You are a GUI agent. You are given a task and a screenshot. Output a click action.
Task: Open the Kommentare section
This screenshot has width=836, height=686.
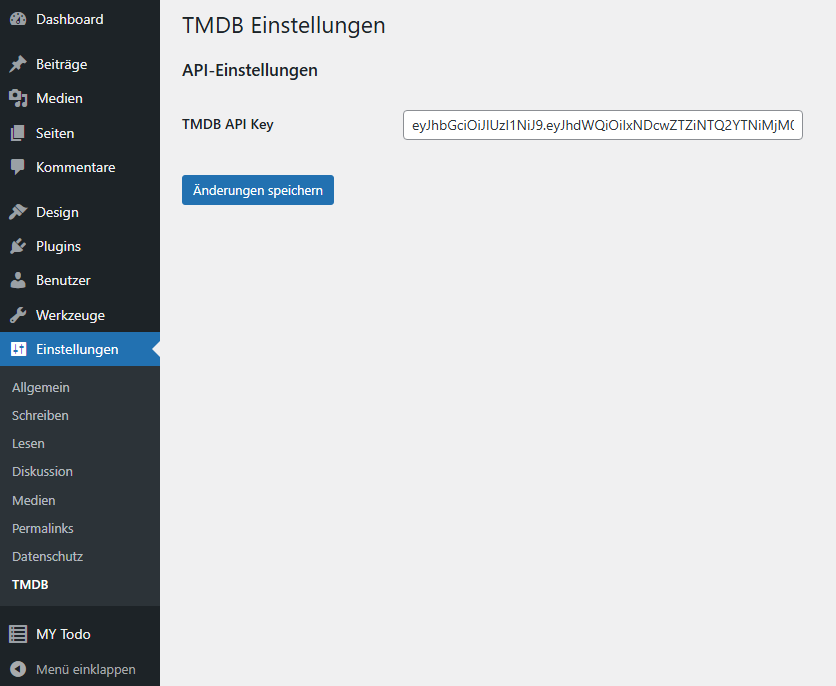tap(76, 167)
